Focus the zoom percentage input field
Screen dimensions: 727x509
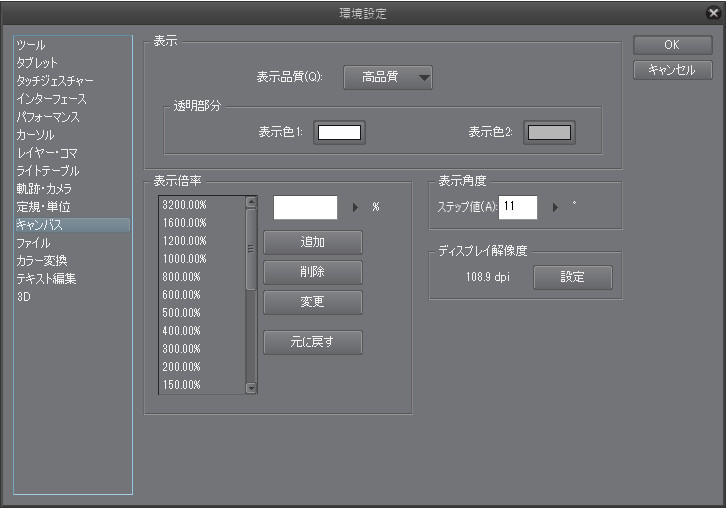click(x=305, y=207)
